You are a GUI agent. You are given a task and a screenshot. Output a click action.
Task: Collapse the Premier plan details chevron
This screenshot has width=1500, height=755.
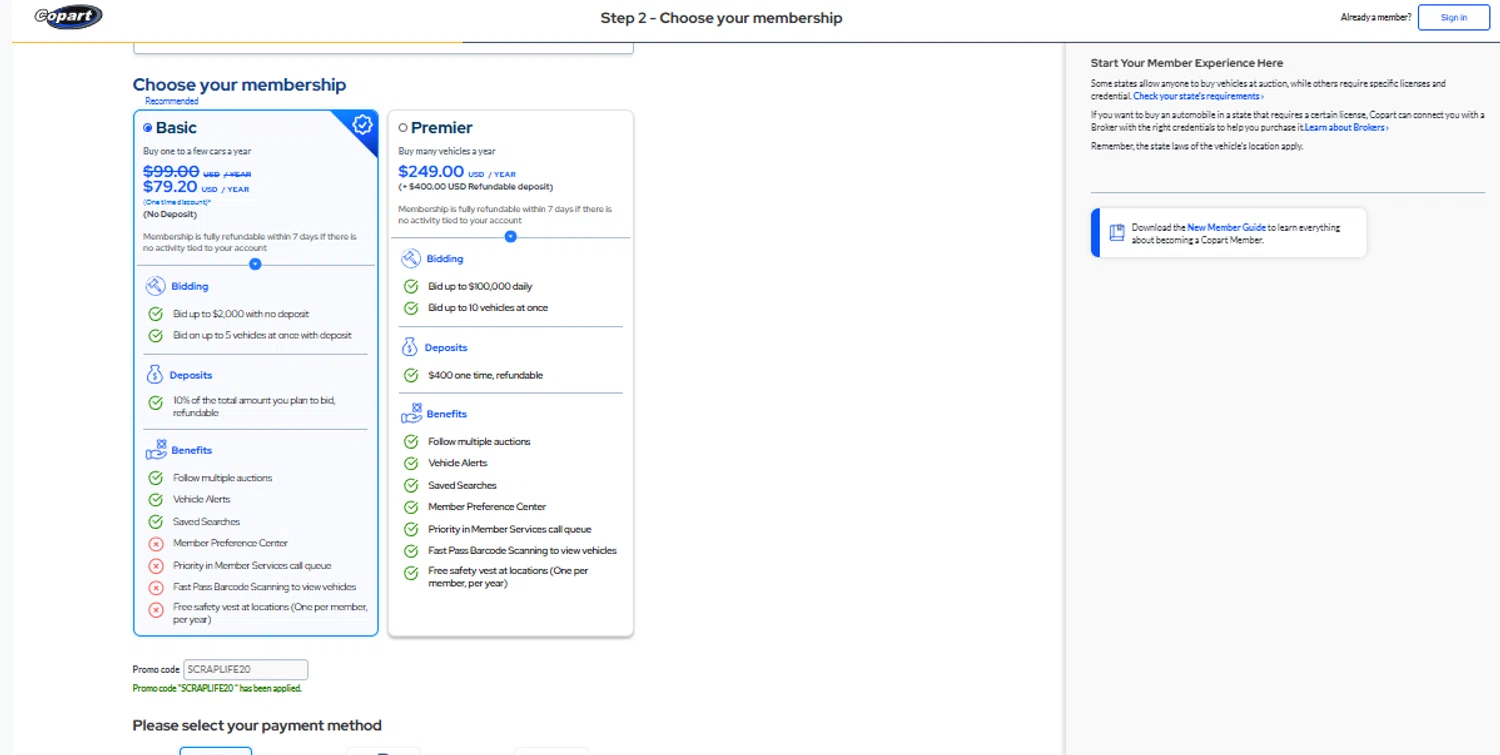[511, 237]
